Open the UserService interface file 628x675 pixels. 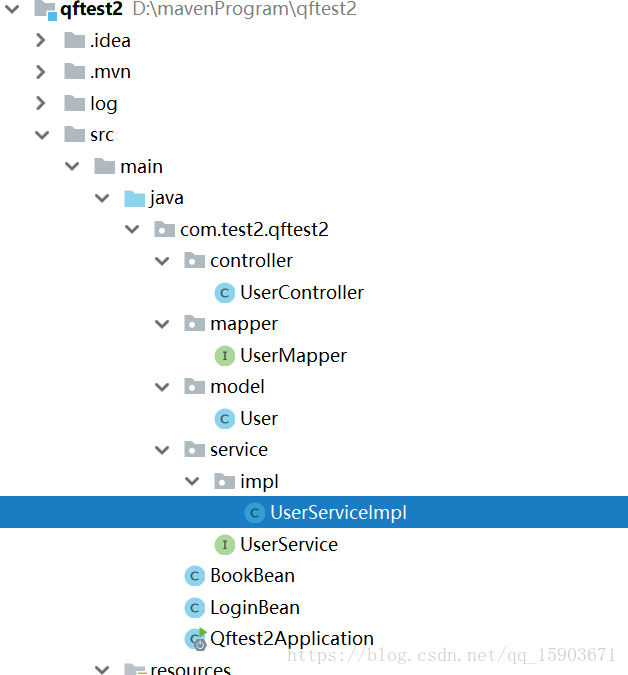click(289, 545)
